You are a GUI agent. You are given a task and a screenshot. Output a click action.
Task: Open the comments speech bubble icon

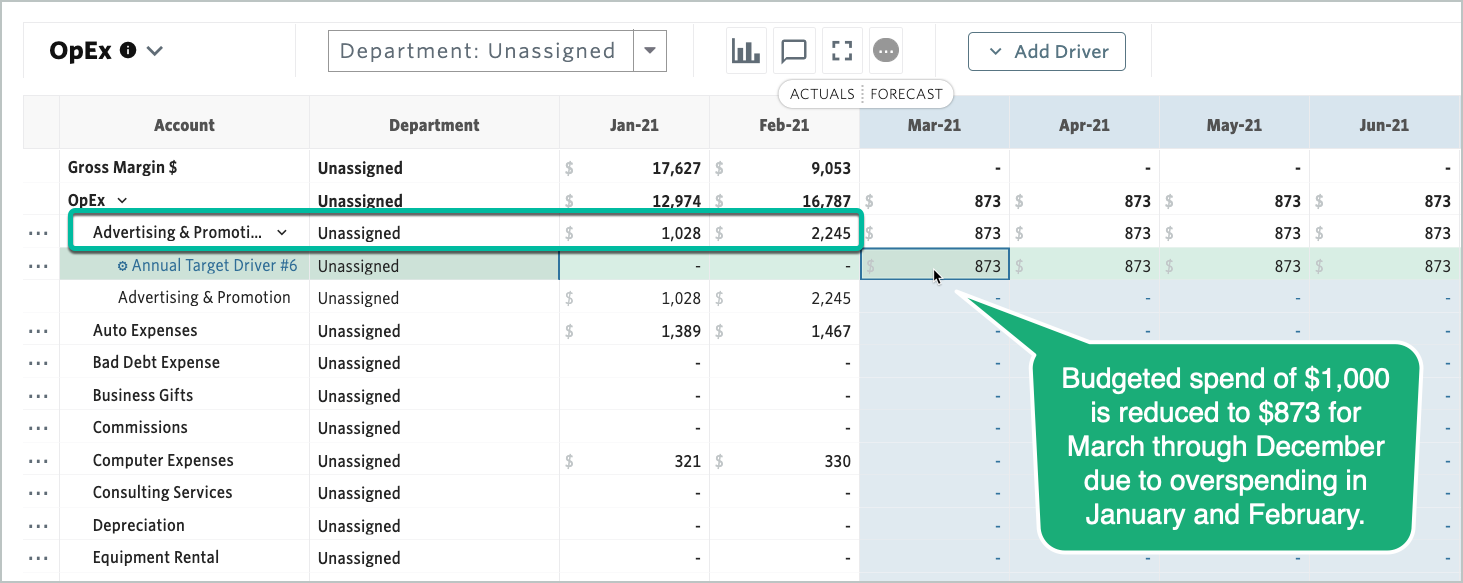tap(794, 51)
